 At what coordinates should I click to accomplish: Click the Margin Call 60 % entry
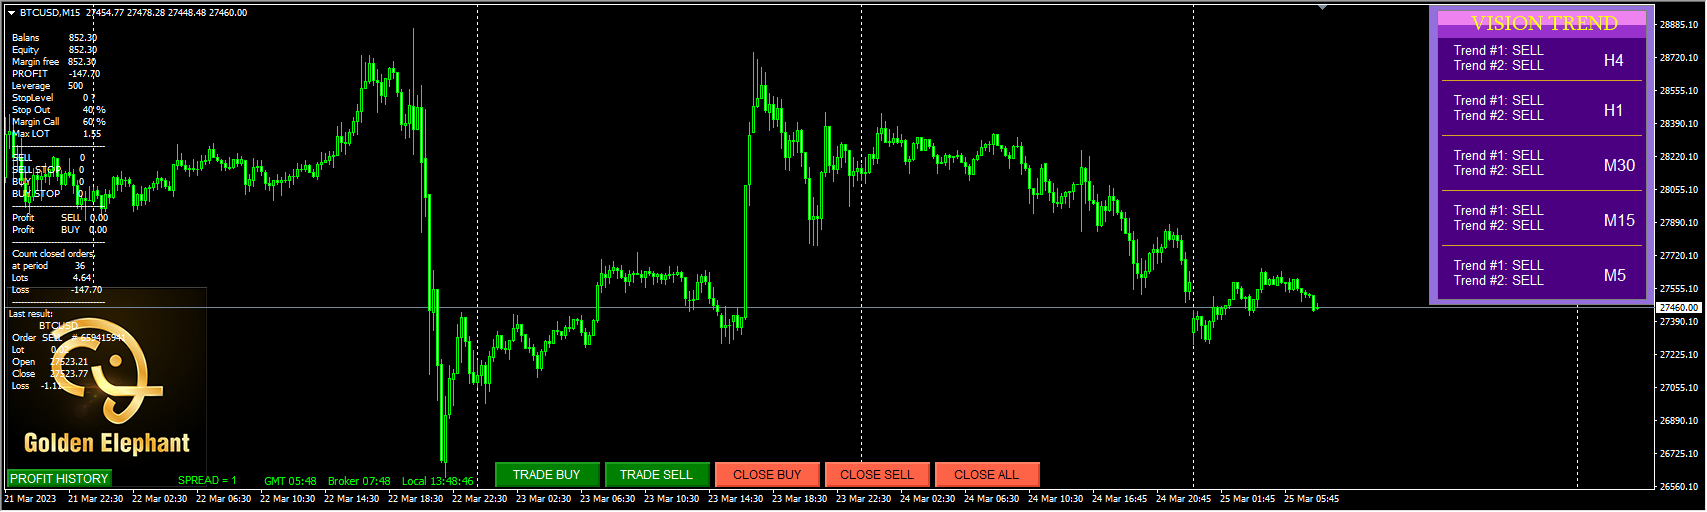[59, 122]
